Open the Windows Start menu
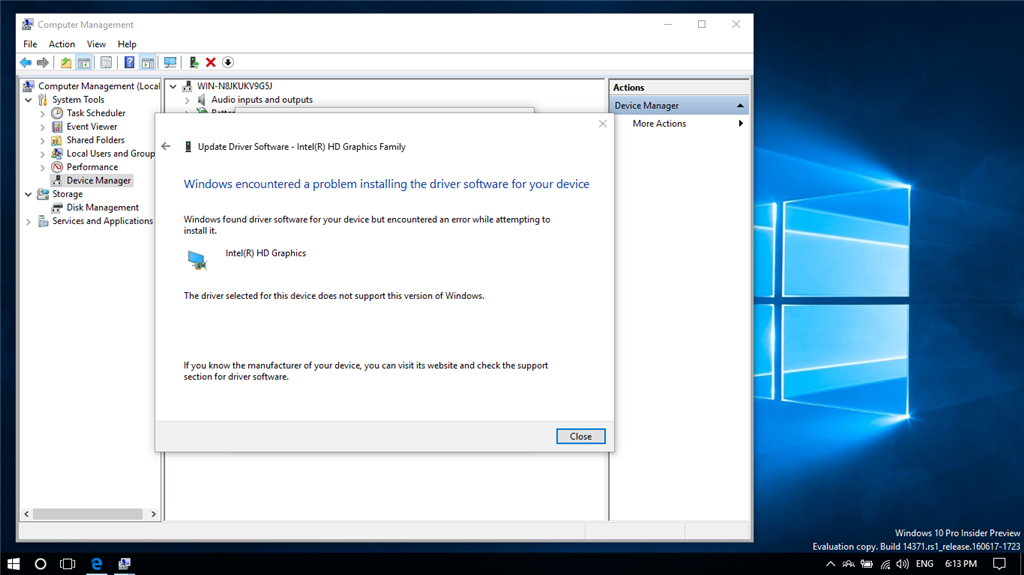Image resolution: width=1024 pixels, height=575 pixels. click(13, 563)
